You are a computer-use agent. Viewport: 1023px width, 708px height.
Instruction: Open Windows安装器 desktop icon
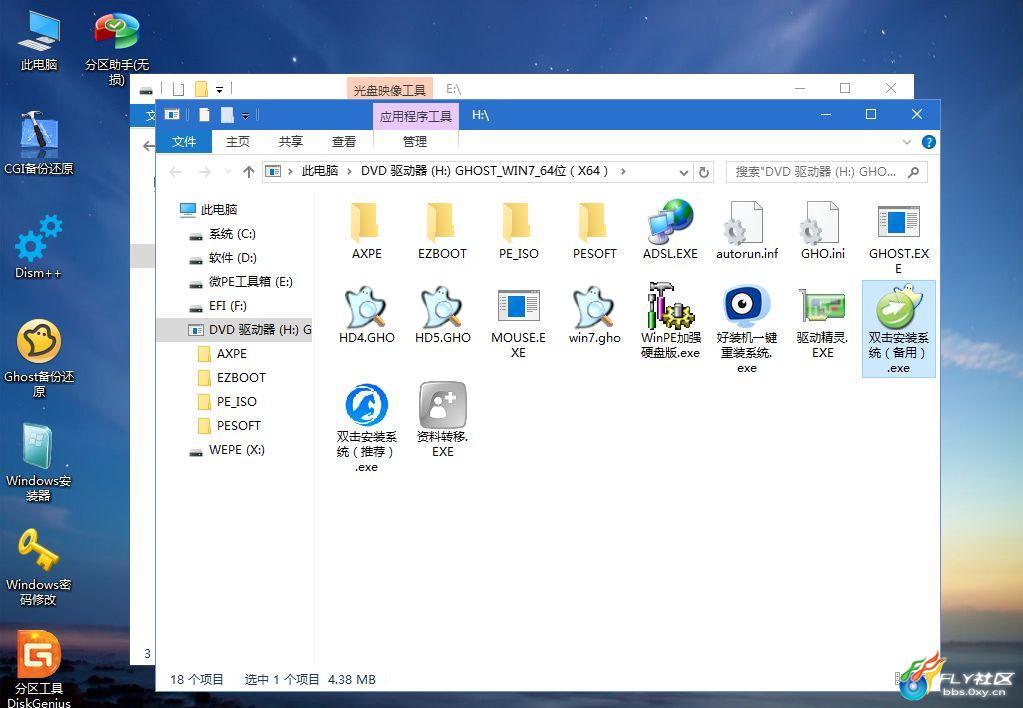coord(38,462)
